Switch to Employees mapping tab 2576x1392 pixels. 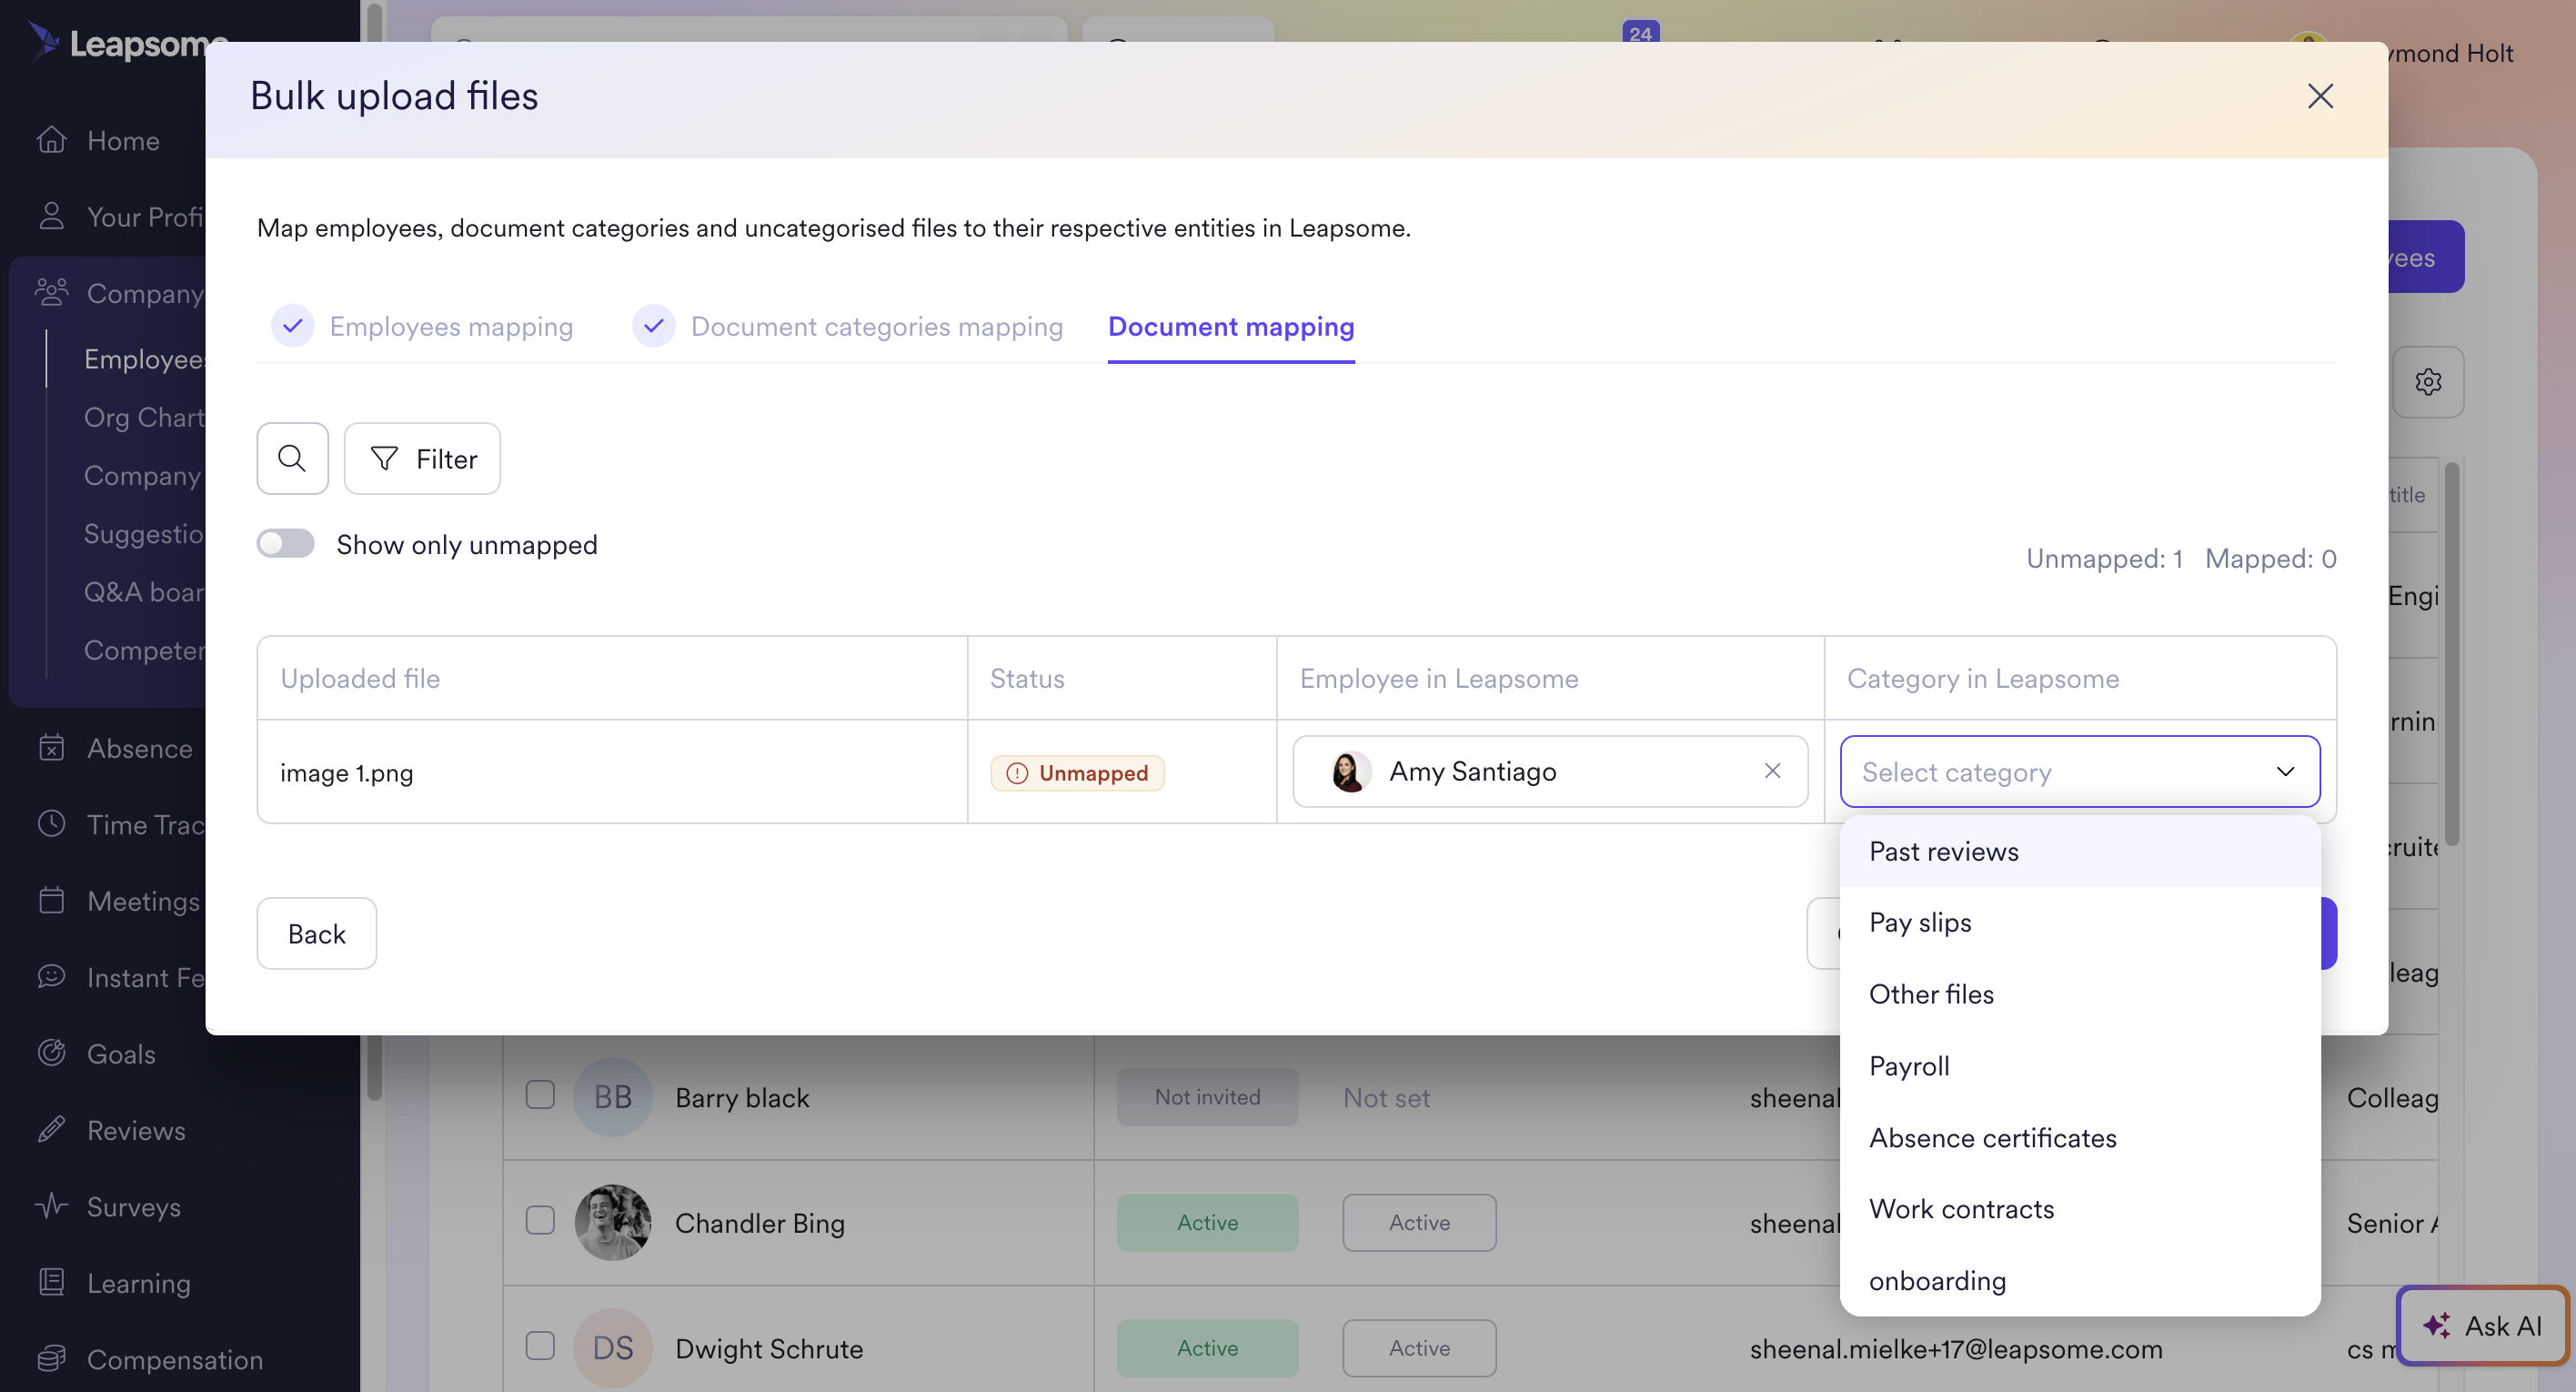[x=450, y=326]
